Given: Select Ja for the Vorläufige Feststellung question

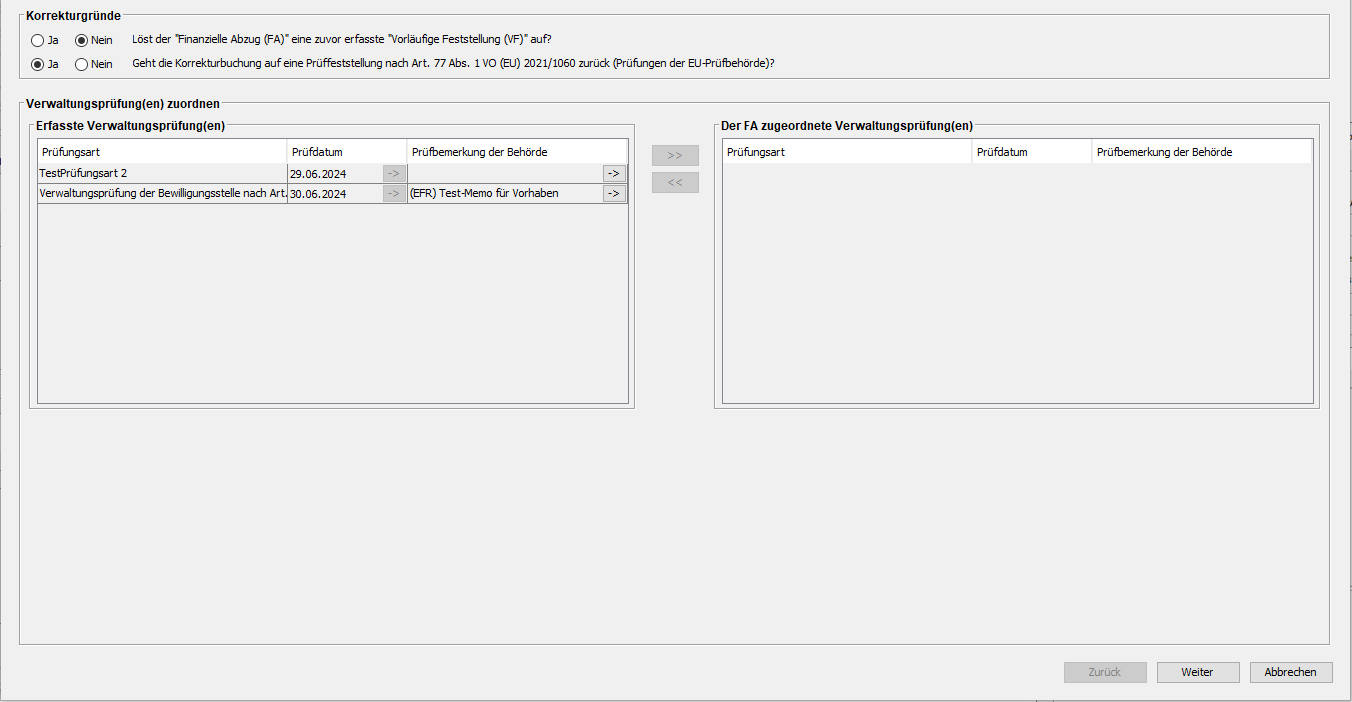Looking at the screenshot, I should (x=38, y=41).
